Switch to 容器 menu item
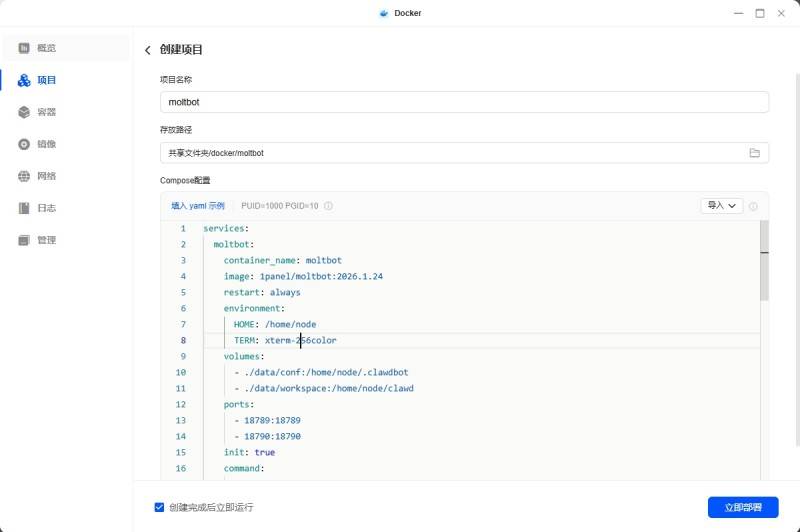Viewport: 800px width, 532px height. click(66, 112)
